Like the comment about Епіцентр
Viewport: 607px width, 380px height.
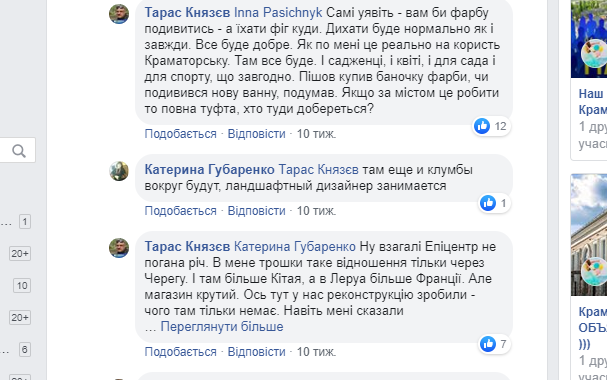point(180,352)
